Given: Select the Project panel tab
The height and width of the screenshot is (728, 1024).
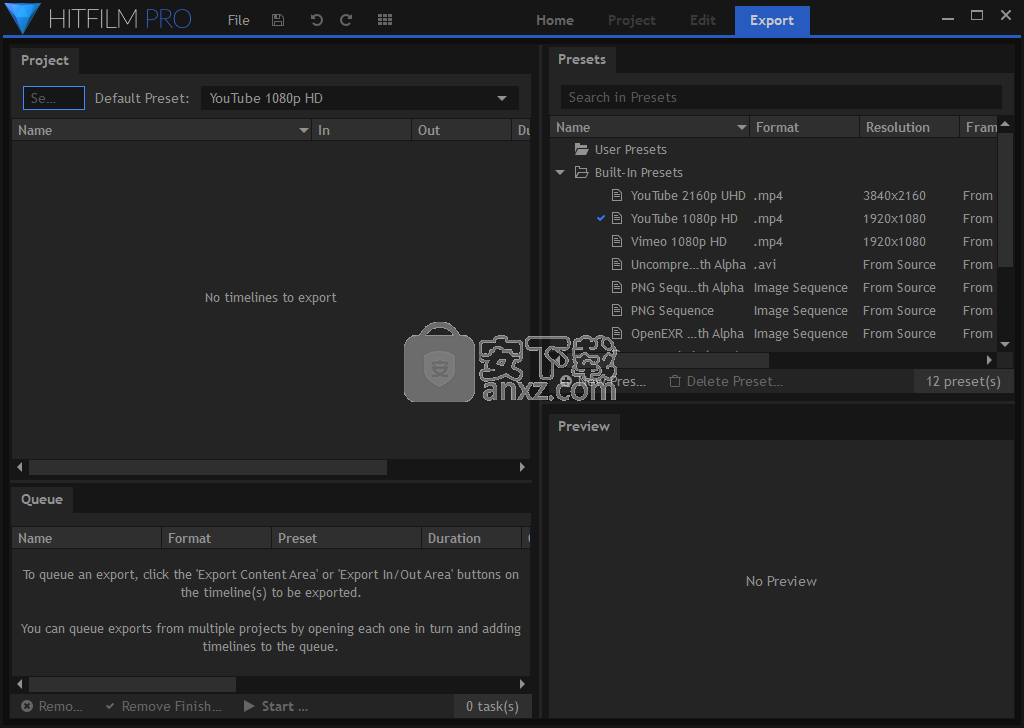Looking at the screenshot, I should (44, 60).
